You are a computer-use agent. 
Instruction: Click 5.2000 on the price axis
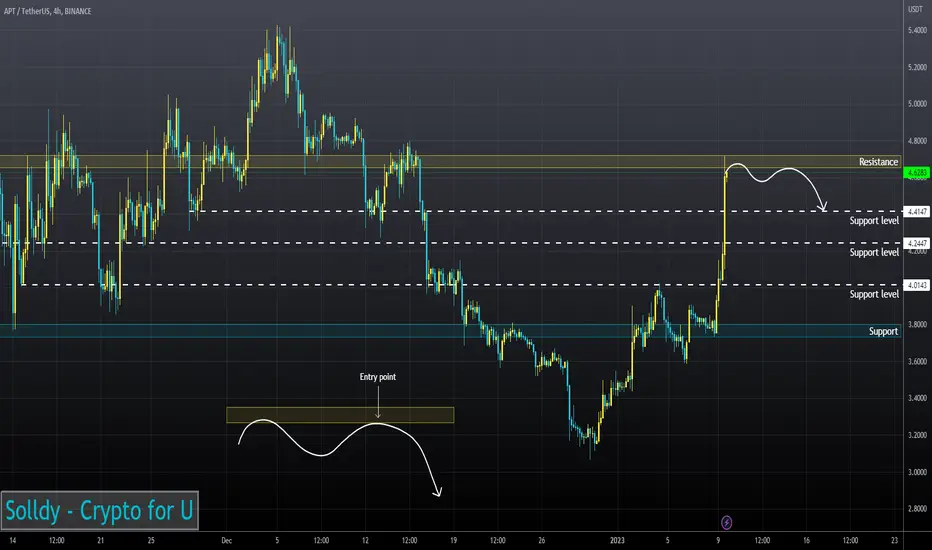(x=917, y=67)
